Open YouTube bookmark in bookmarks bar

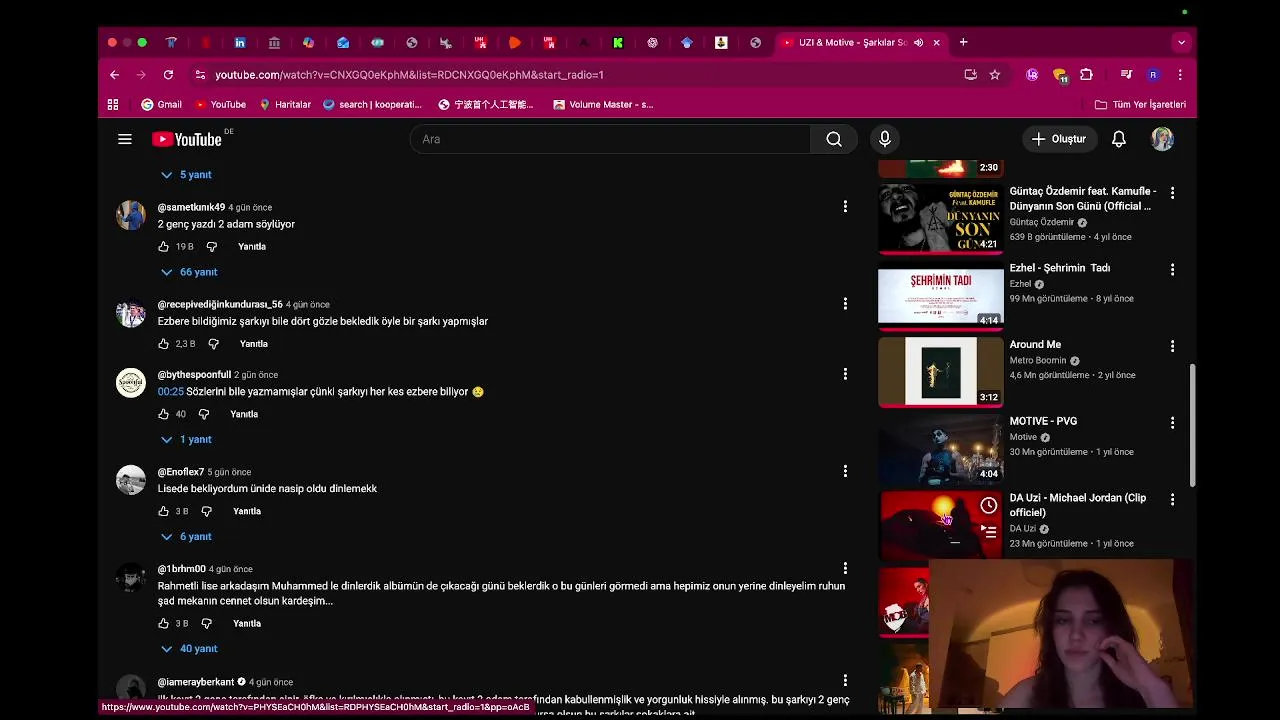coord(220,104)
